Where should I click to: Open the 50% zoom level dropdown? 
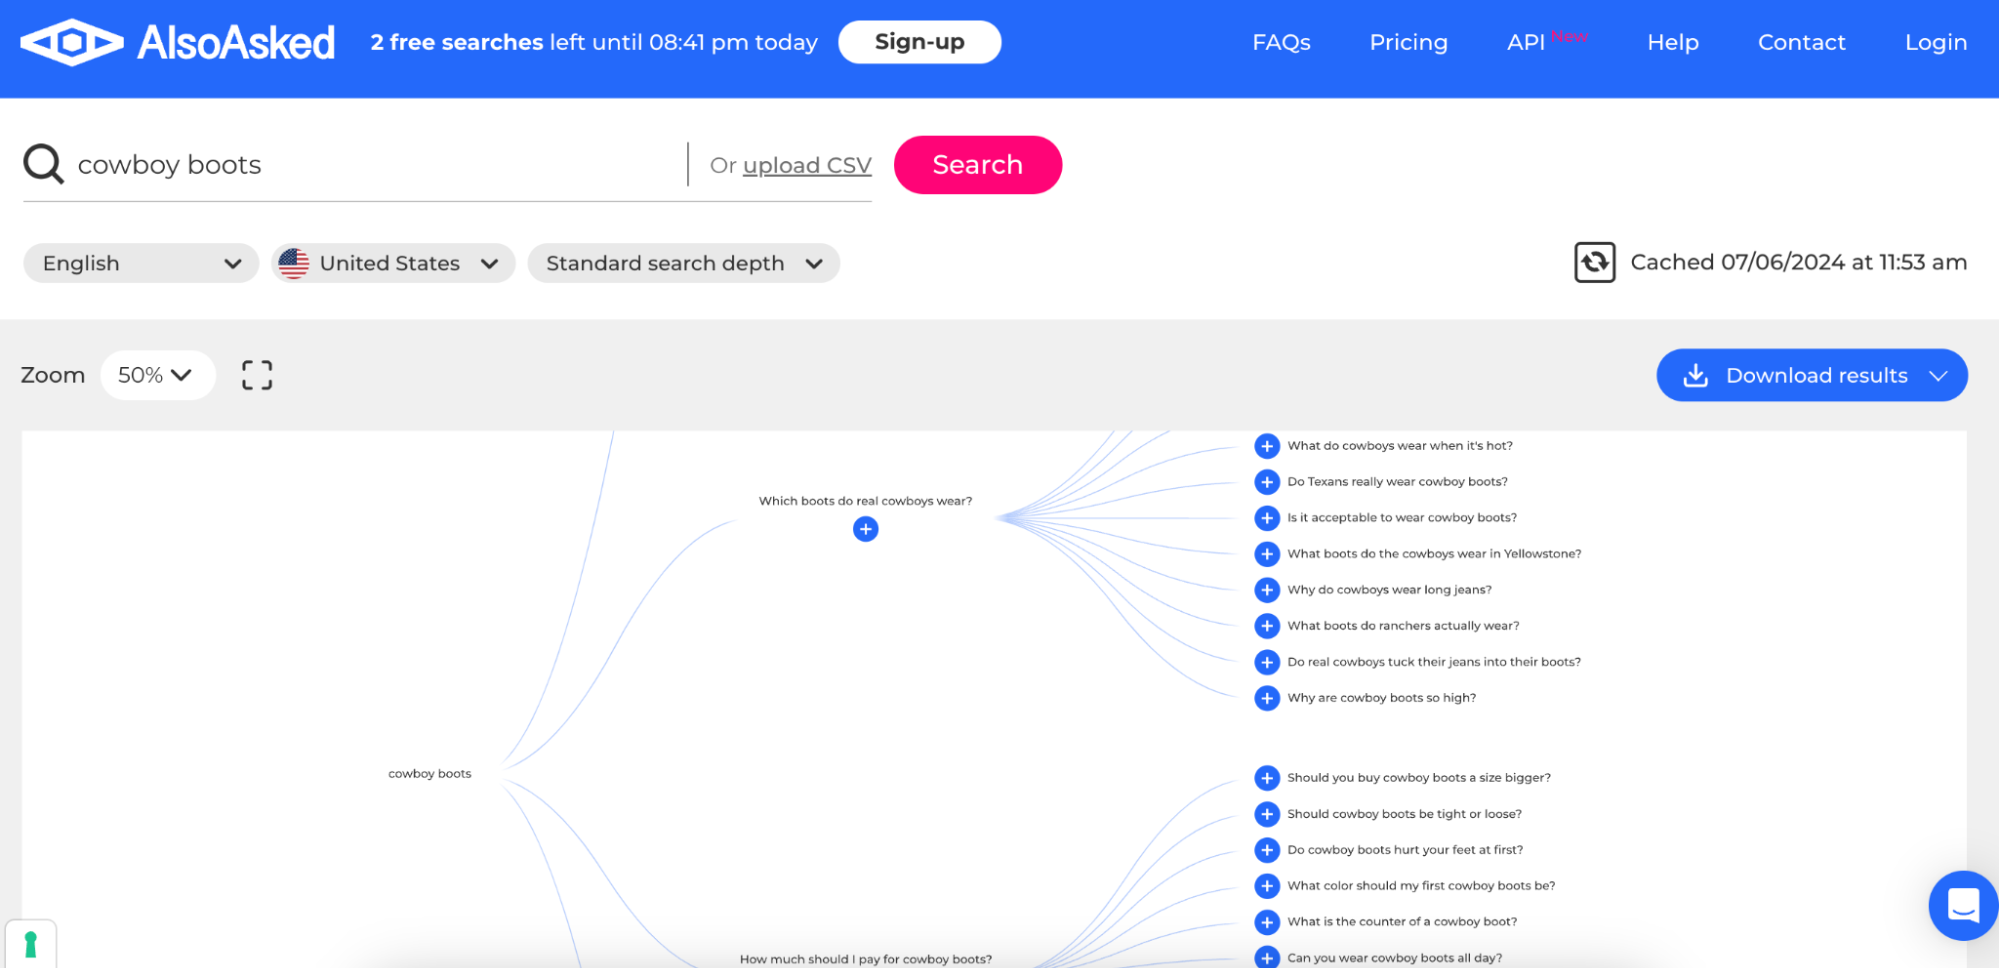[x=157, y=375]
